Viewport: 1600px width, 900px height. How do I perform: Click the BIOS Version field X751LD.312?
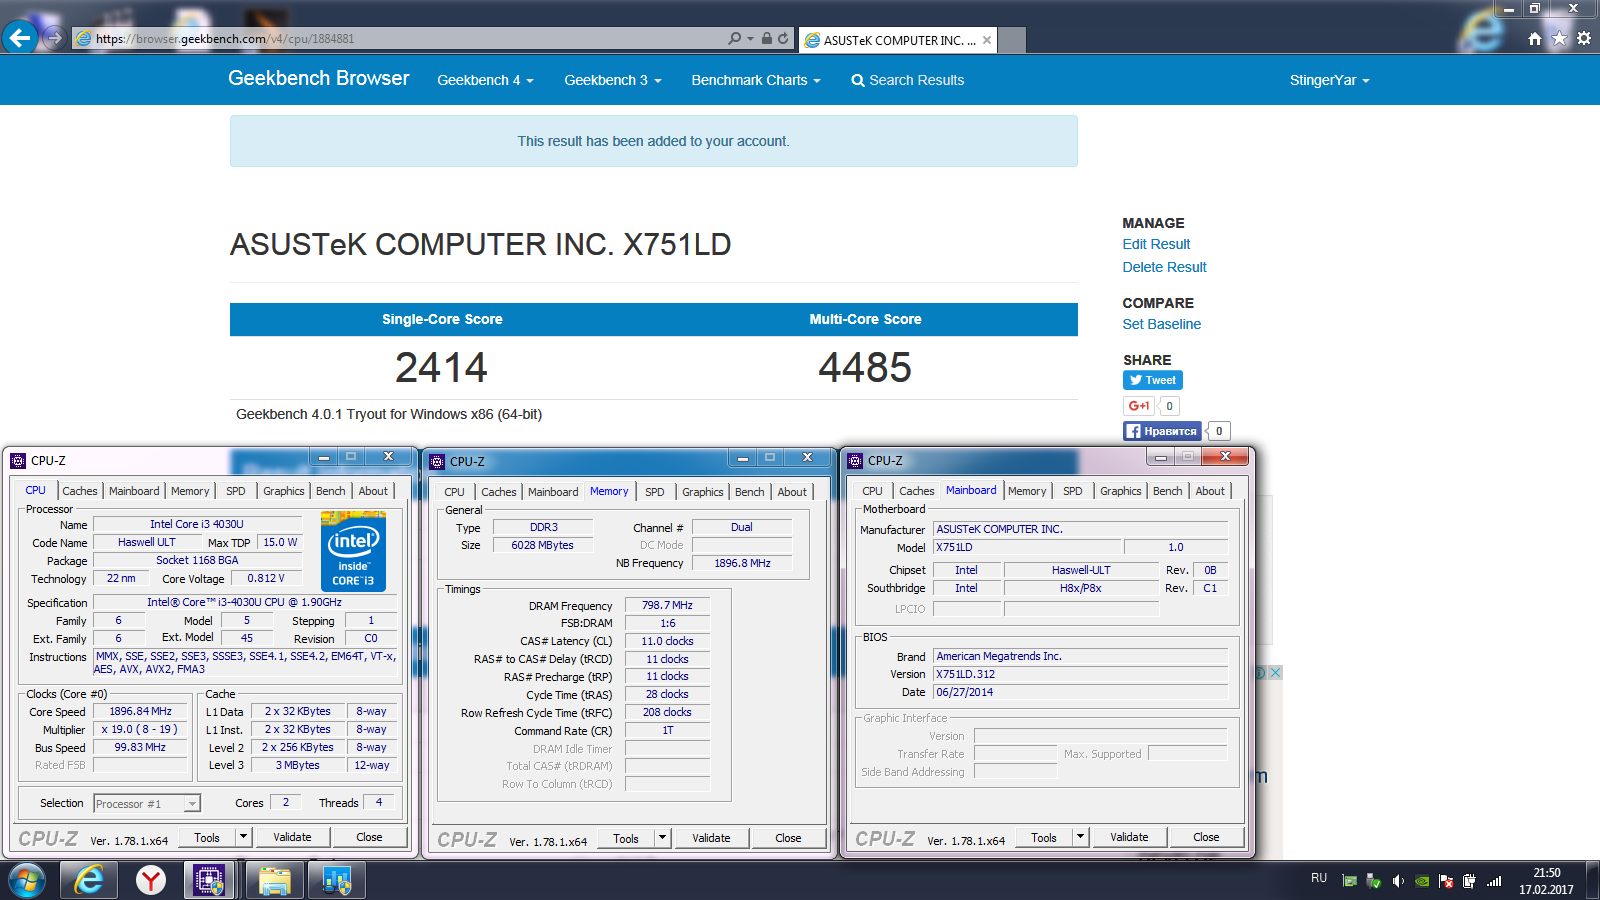point(1080,674)
